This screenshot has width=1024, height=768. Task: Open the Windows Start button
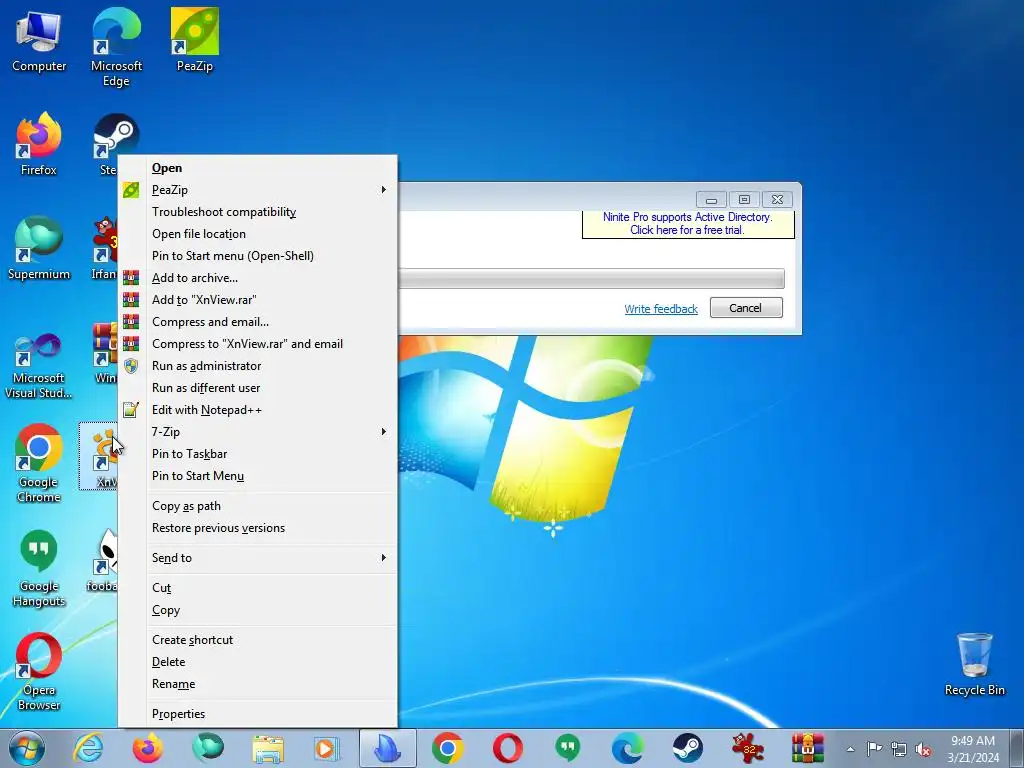click(27, 748)
